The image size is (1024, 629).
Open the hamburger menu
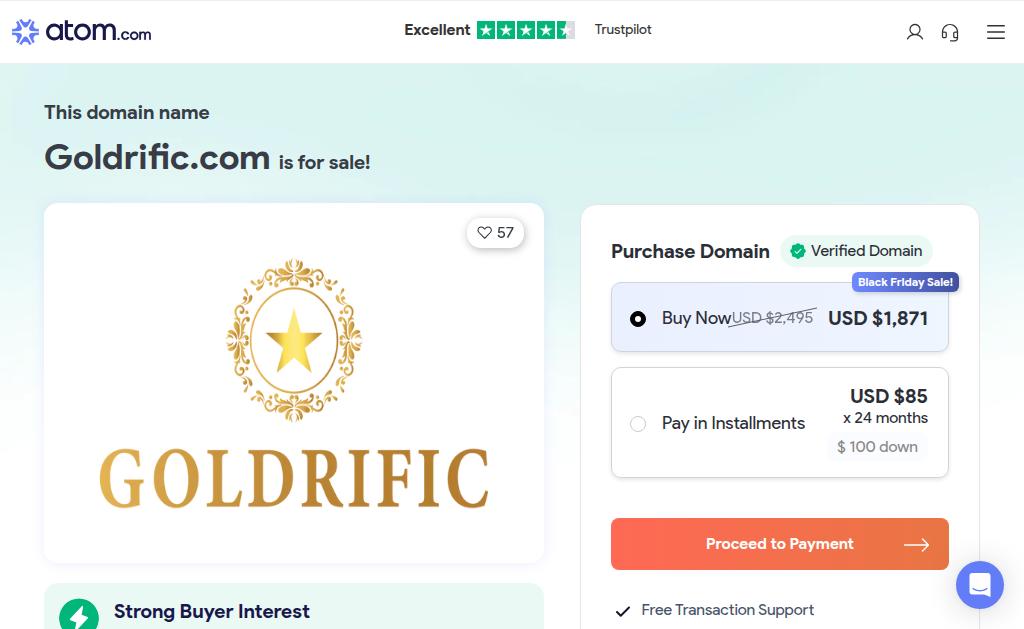click(x=995, y=32)
